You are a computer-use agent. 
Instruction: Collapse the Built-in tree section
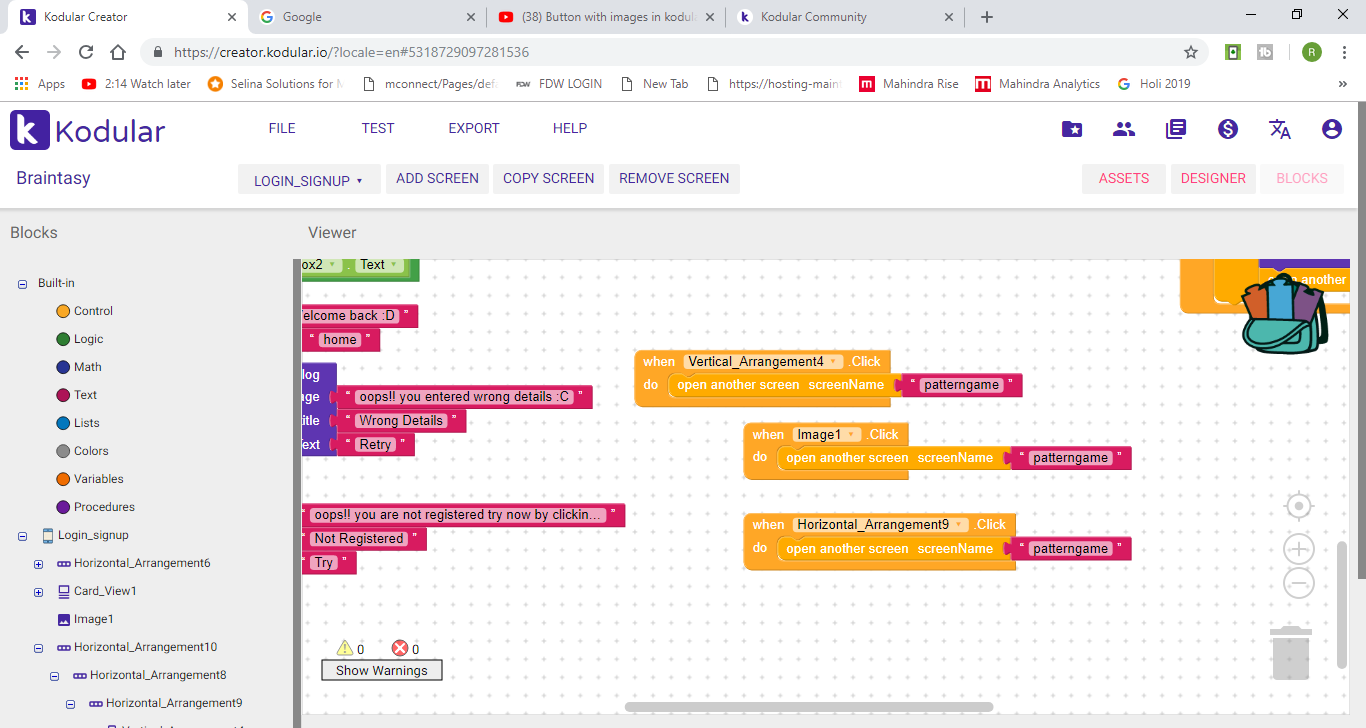click(22, 284)
